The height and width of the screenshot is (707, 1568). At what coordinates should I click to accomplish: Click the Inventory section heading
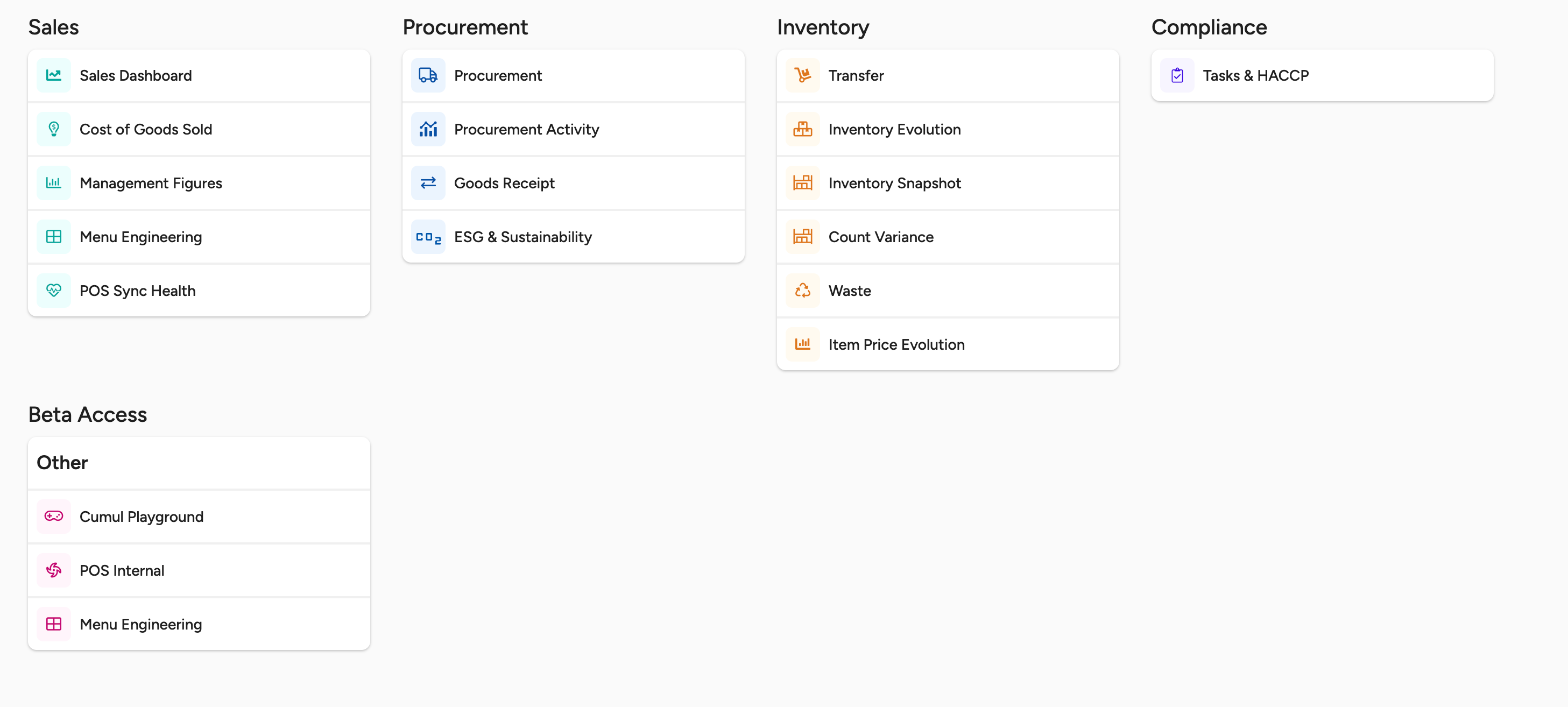click(x=823, y=28)
